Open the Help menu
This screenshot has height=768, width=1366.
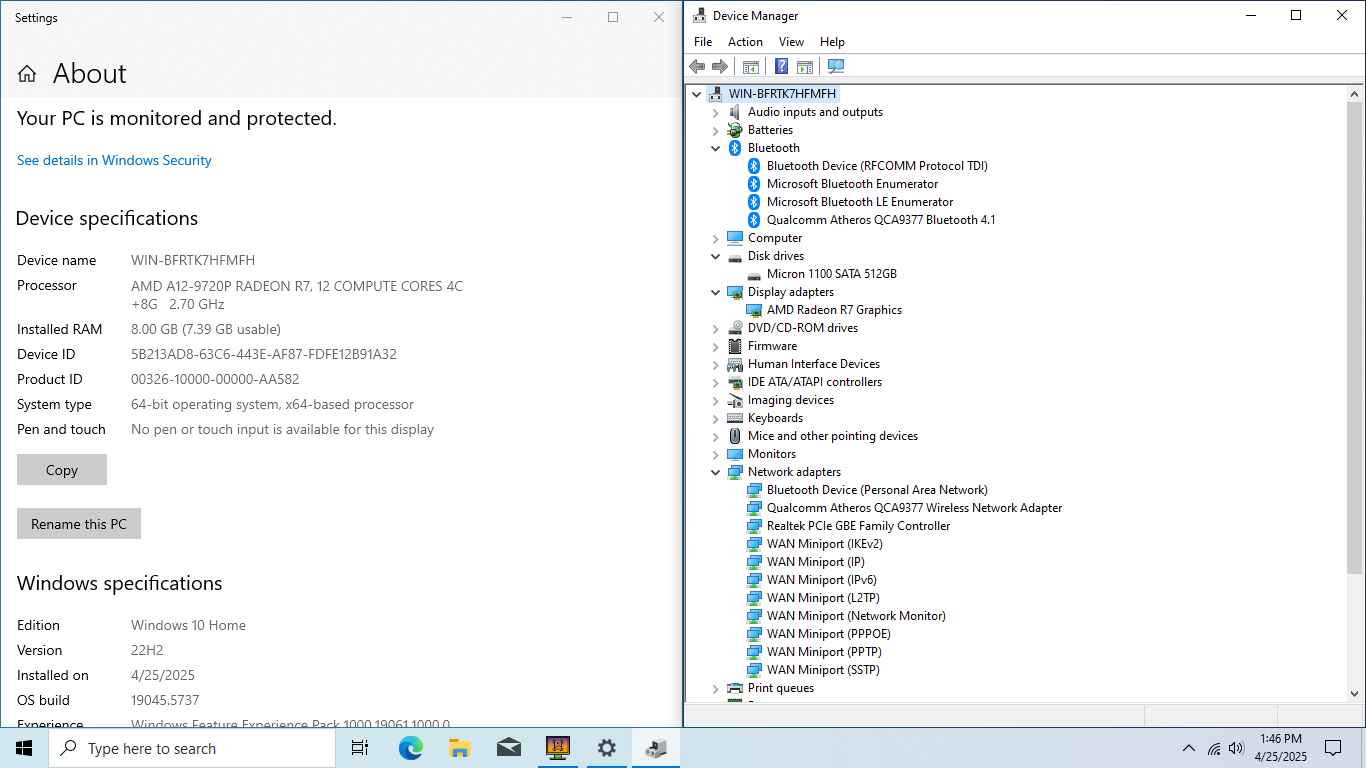pos(832,42)
